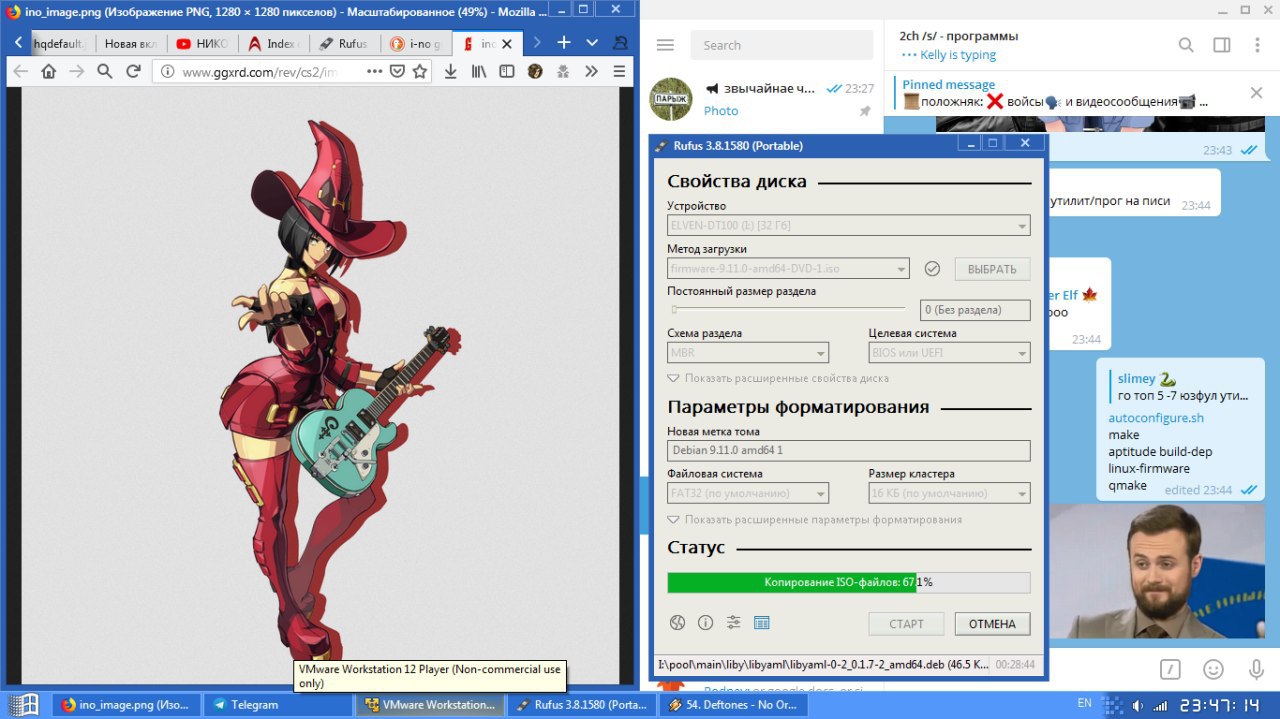Show site information icon in address bar
1280x719 pixels.
tap(167, 72)
